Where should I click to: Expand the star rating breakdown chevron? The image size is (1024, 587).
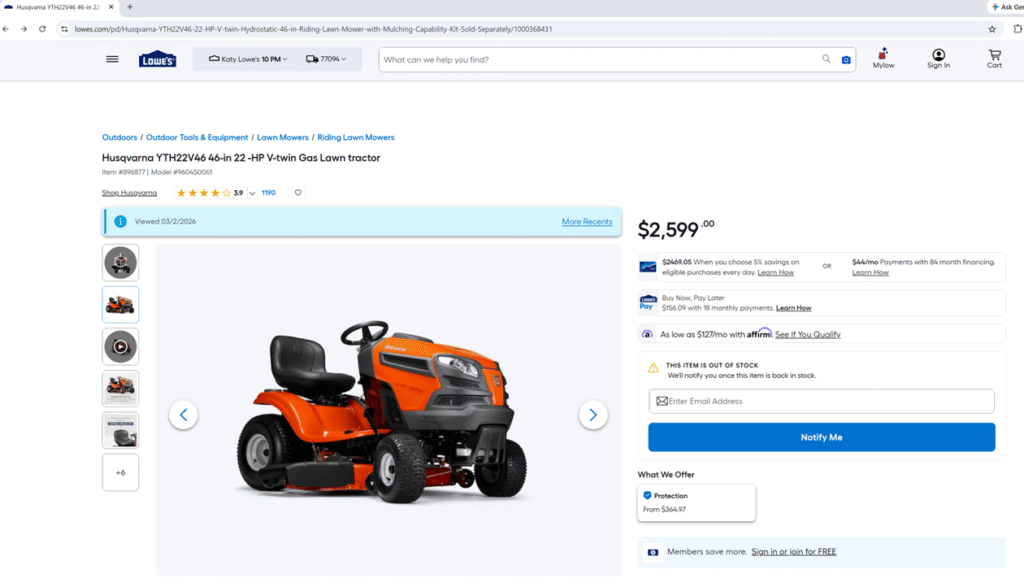[252, 193]
